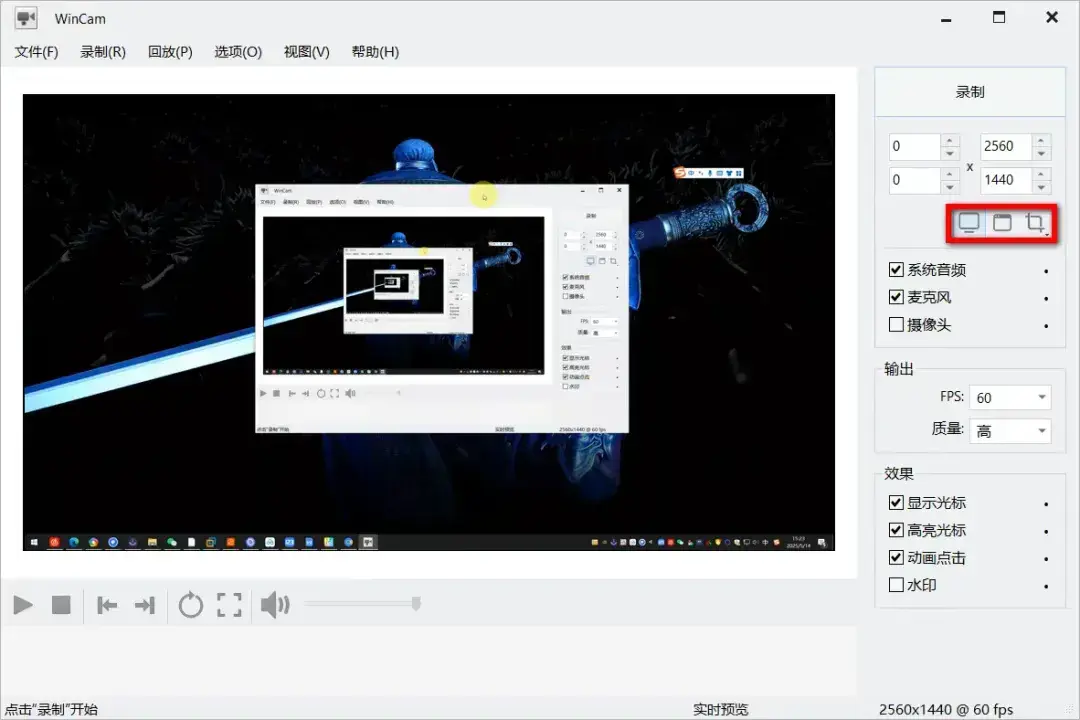
Task: Disable the 系统音频 checkbox
Action: 895,269
